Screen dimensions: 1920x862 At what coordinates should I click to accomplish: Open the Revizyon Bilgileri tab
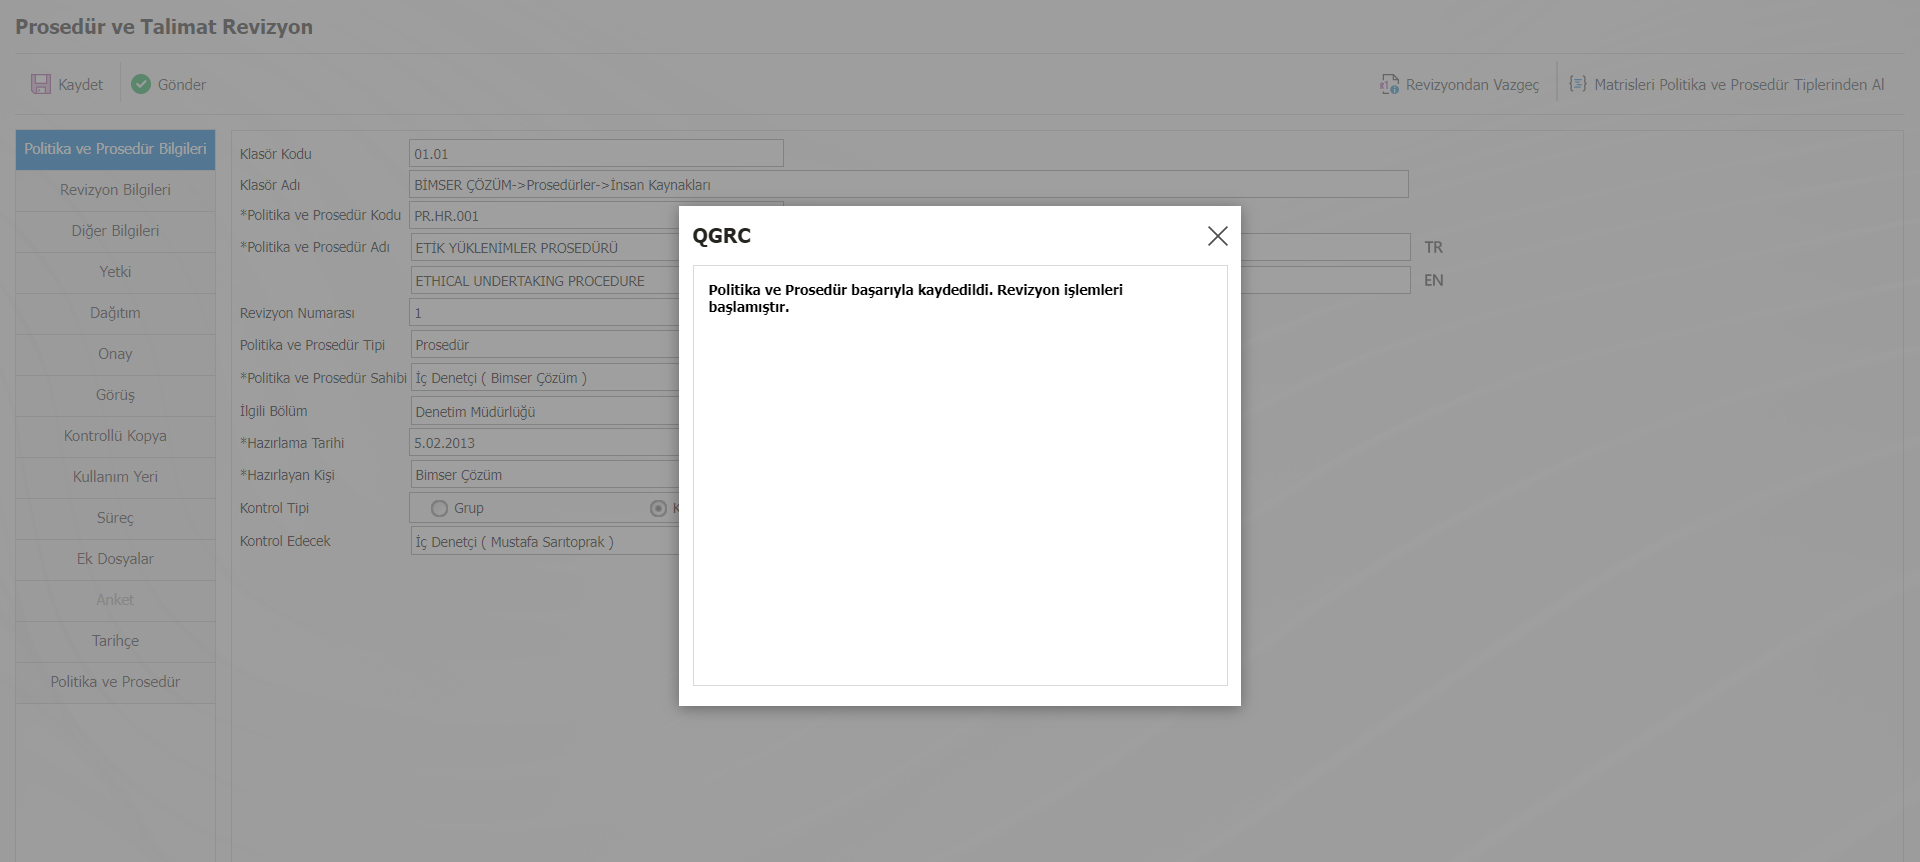[x=115, y=190]
